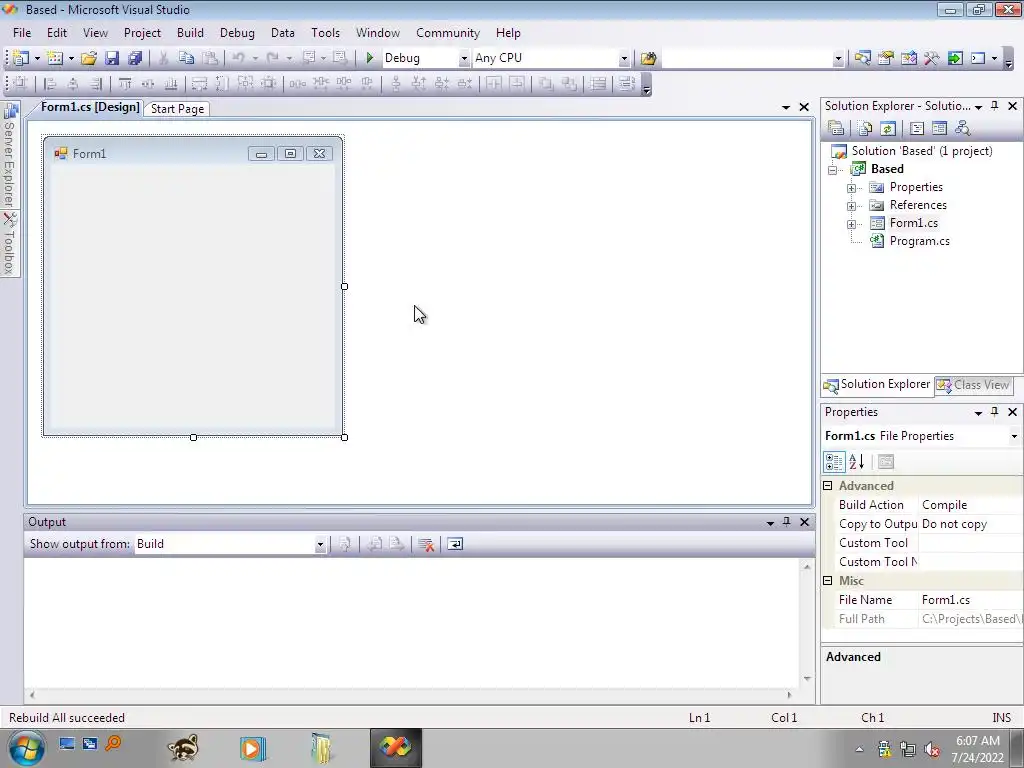Click View Designer icon in Solution Explorer
1024x768 pixels.
939,128
